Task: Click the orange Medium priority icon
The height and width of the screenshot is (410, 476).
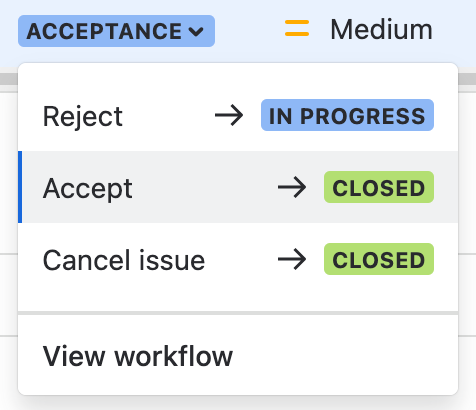Action: [x=297, y=28]
